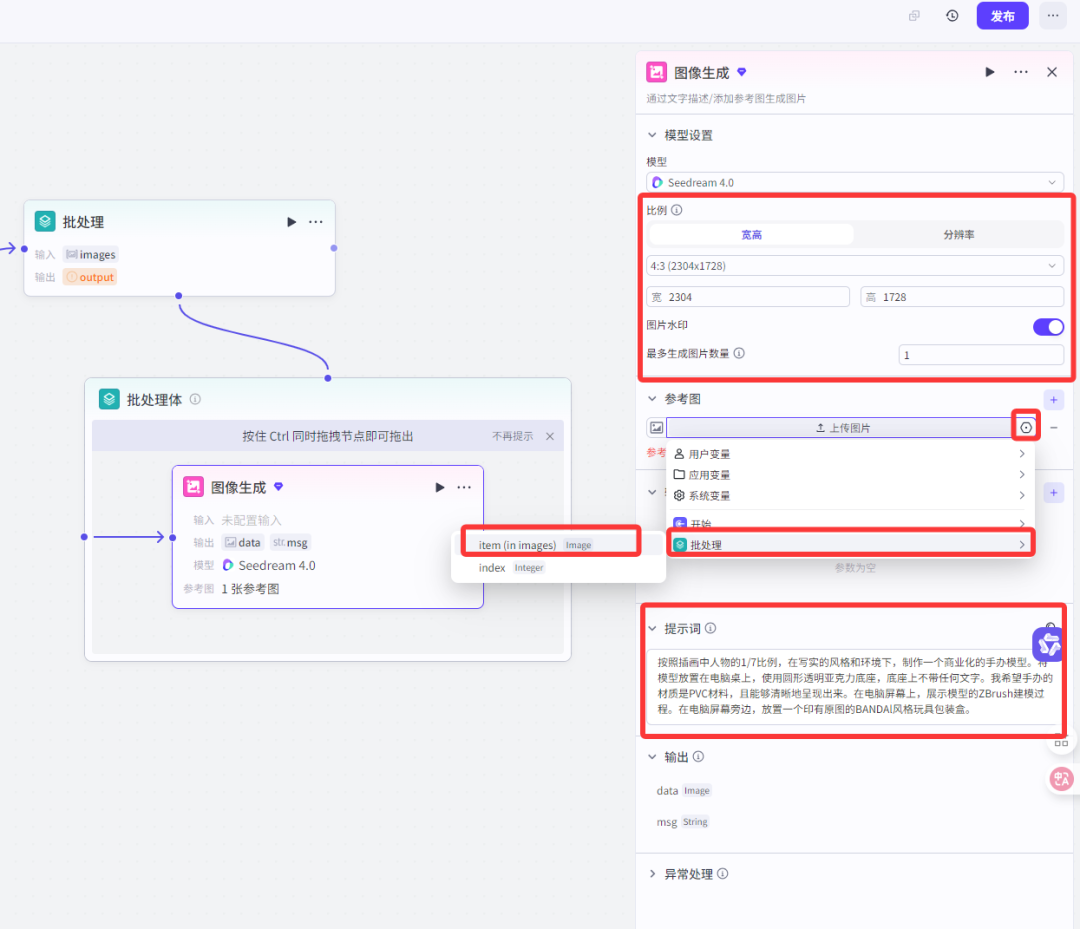
Task: Open the 4:3 (2304x1728) ratio dropdown
Action: [x=855, y=266]
